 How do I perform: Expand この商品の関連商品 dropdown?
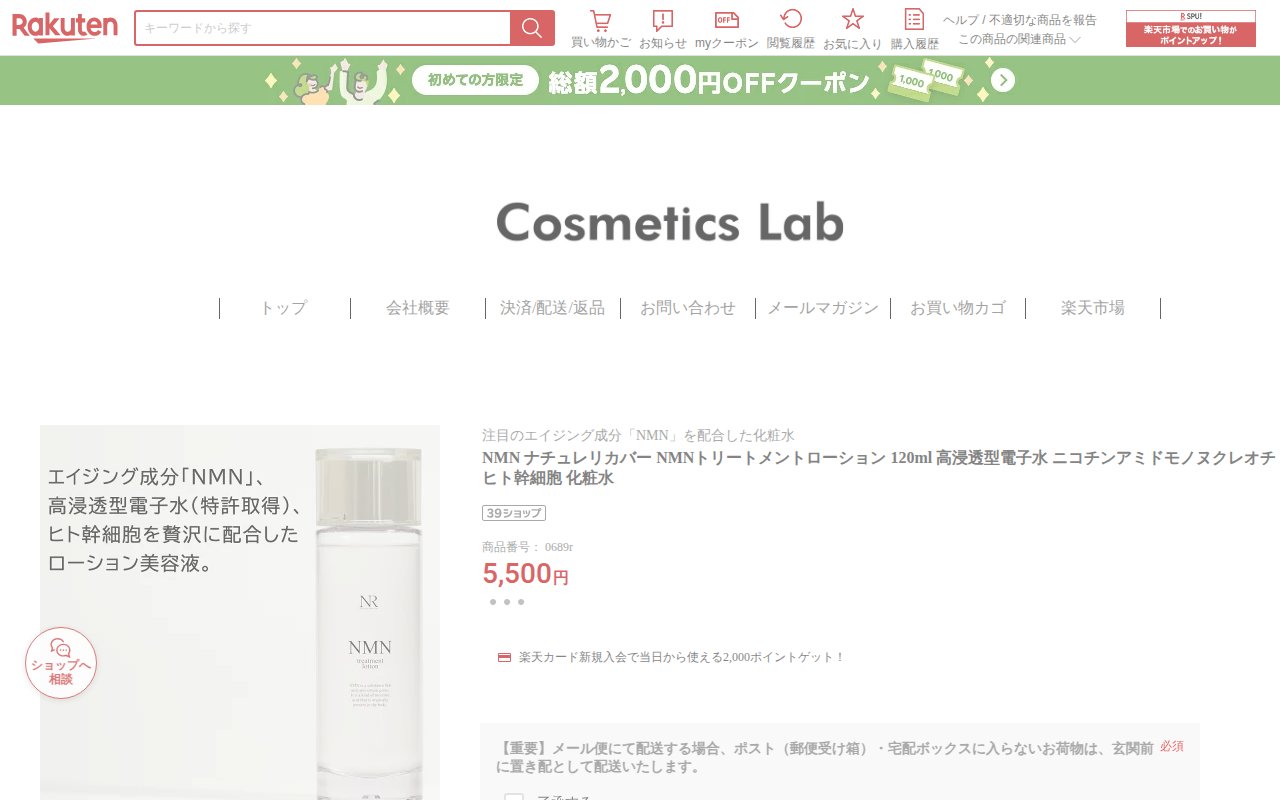tap(1019, 39)
